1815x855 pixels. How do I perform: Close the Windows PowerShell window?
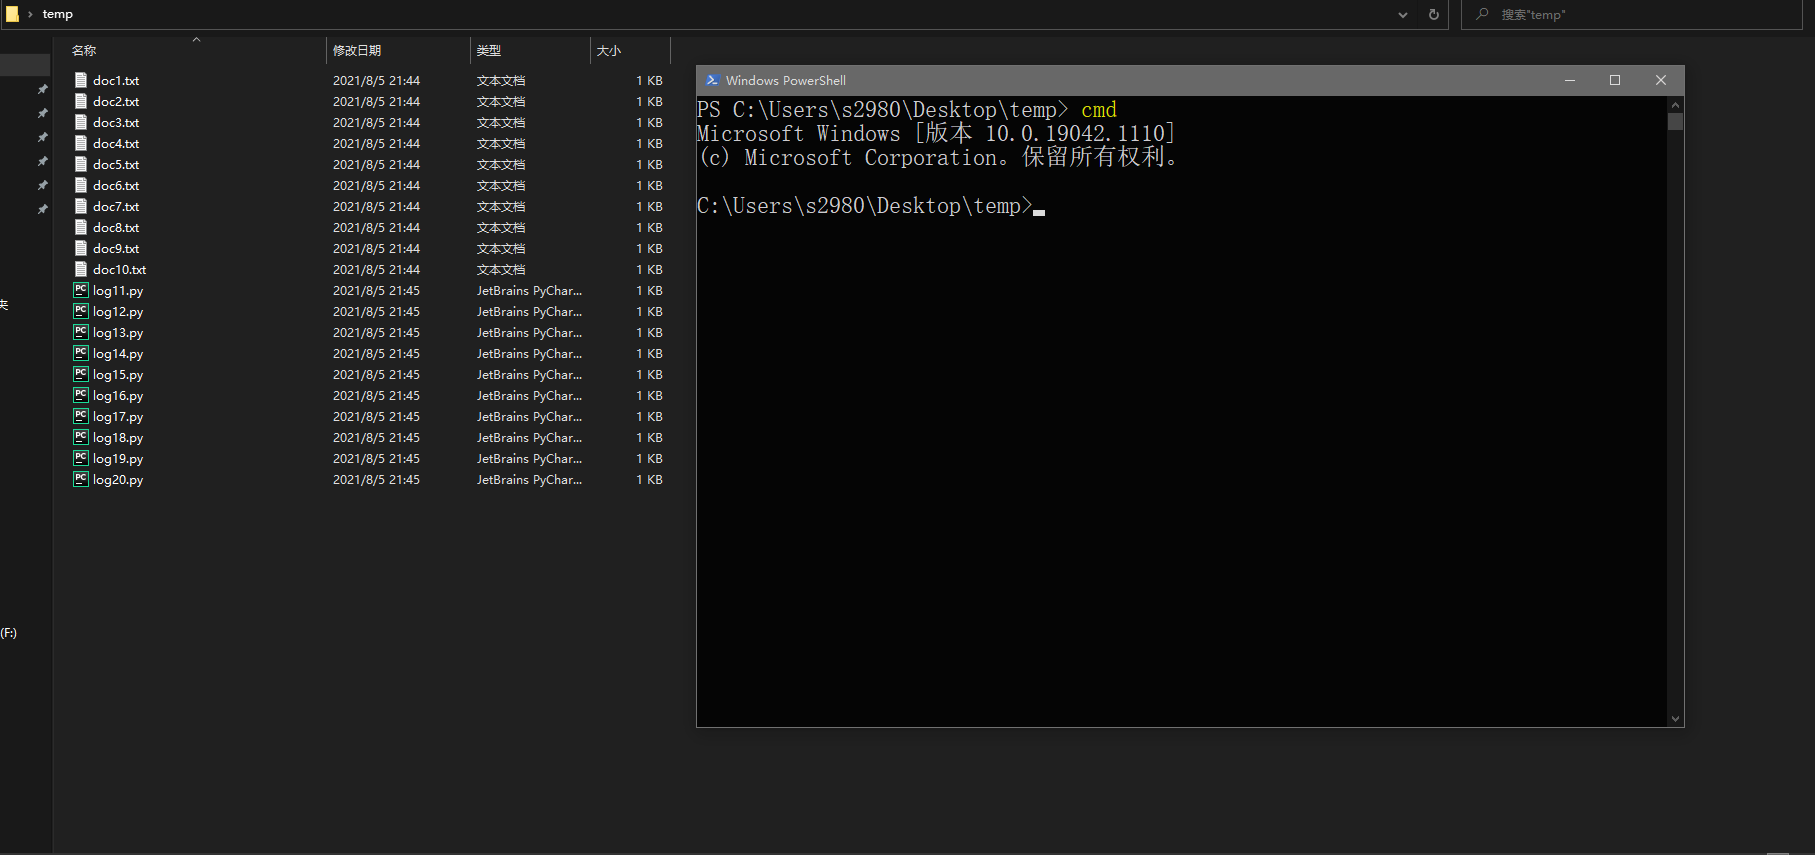click(x=1661, y=80)
